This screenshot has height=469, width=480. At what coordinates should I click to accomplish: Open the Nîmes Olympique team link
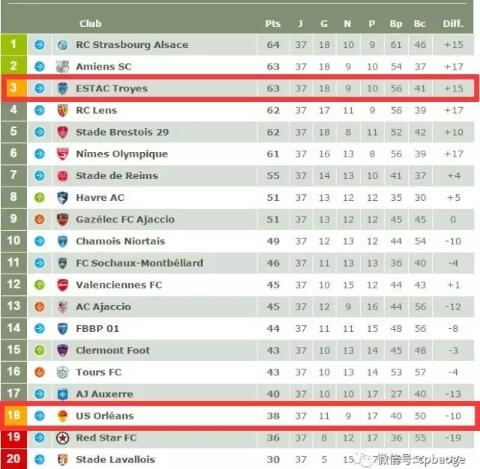pos(122,154)
